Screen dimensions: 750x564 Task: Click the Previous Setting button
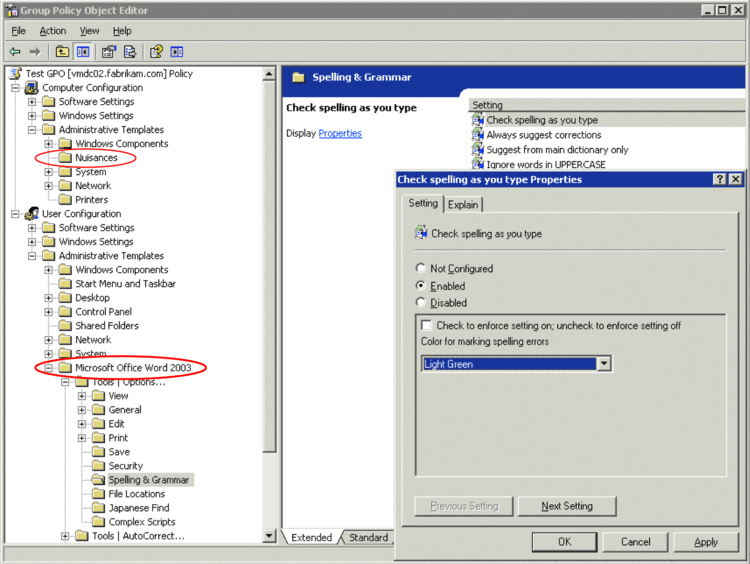[464, 506]
